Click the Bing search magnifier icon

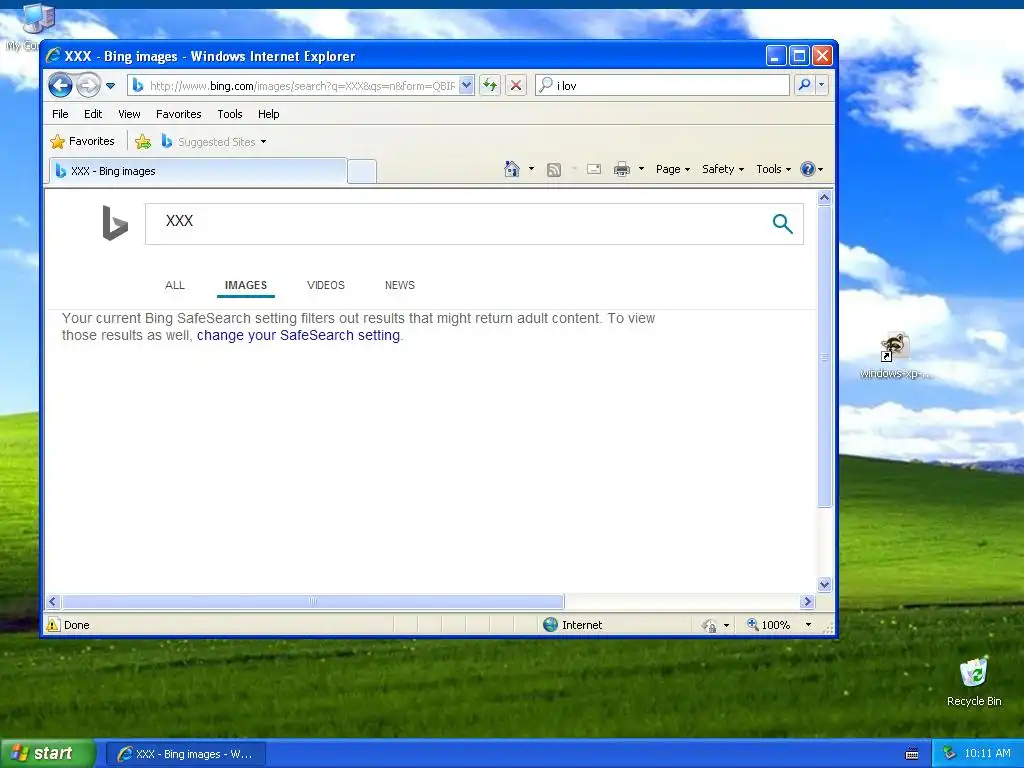tap(782, 223)
